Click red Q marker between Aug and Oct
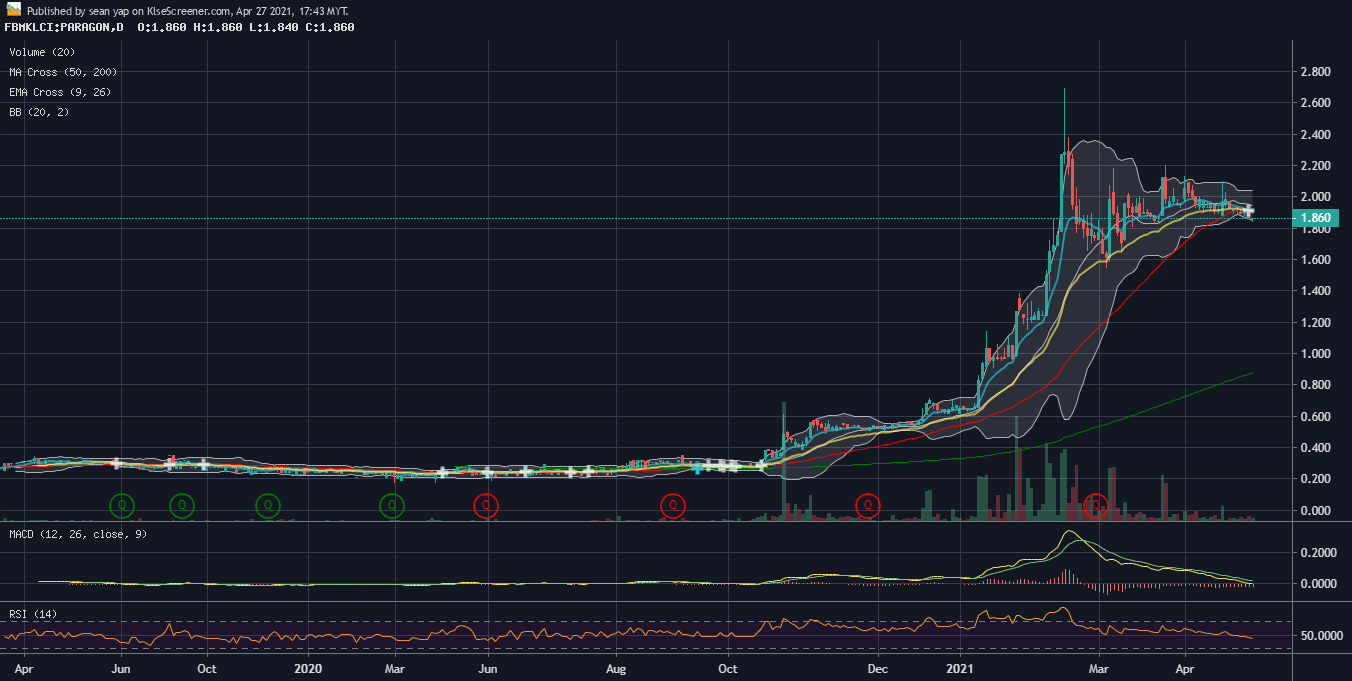Screen dimensions: 1352x681 coord(673,505)
